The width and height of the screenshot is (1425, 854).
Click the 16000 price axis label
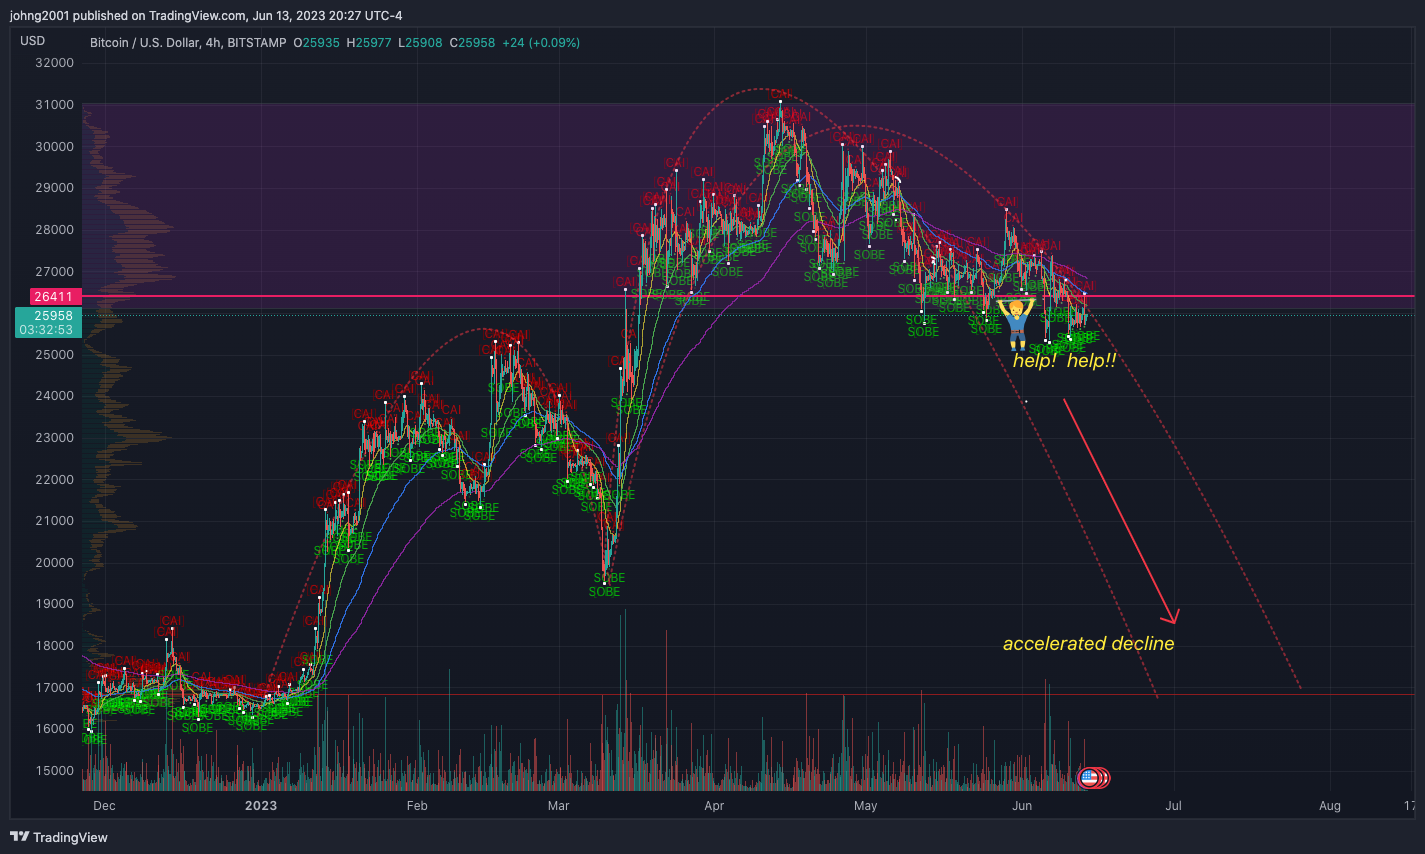tap(54, 729)
